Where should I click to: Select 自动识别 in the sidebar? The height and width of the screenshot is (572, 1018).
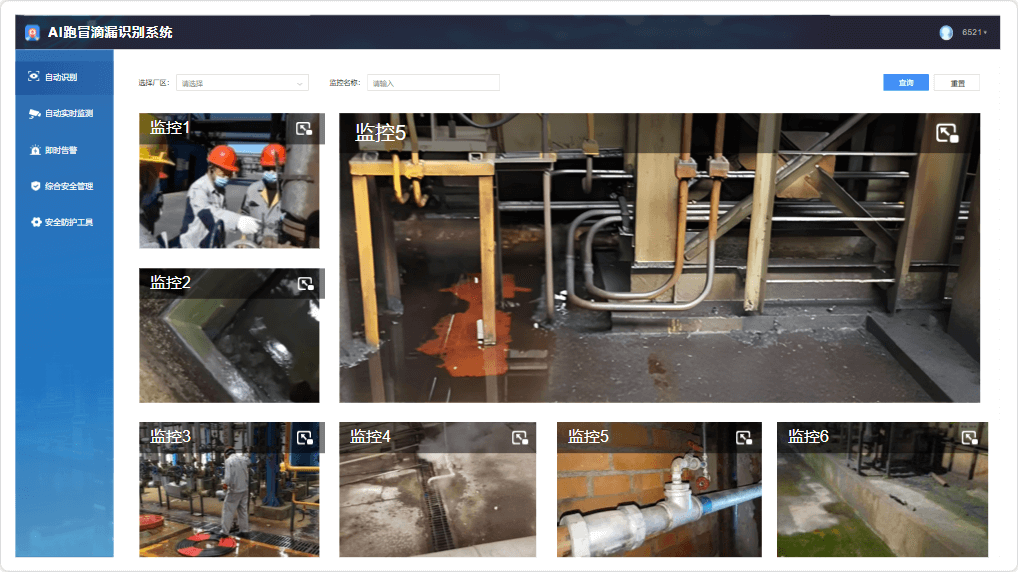pos(61,77)
